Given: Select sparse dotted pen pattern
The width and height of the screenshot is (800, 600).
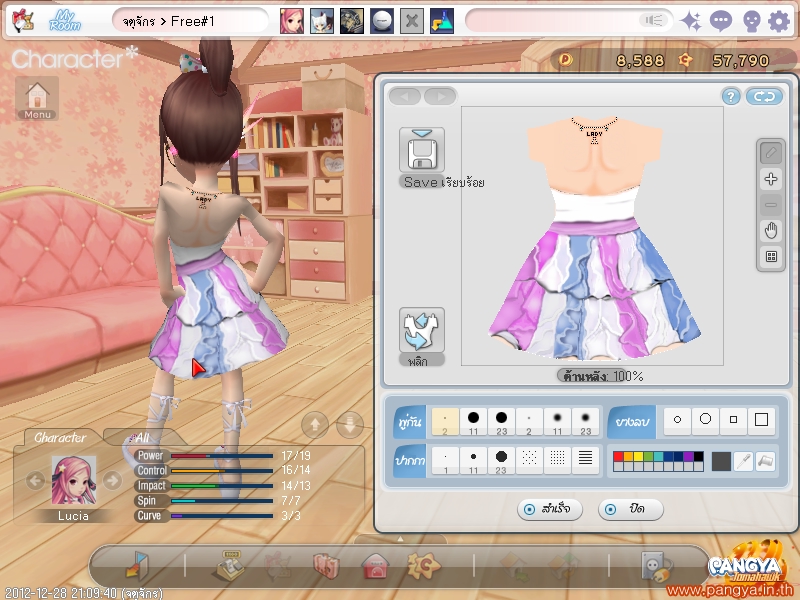Looking at the screenshot, I should 530,459.
